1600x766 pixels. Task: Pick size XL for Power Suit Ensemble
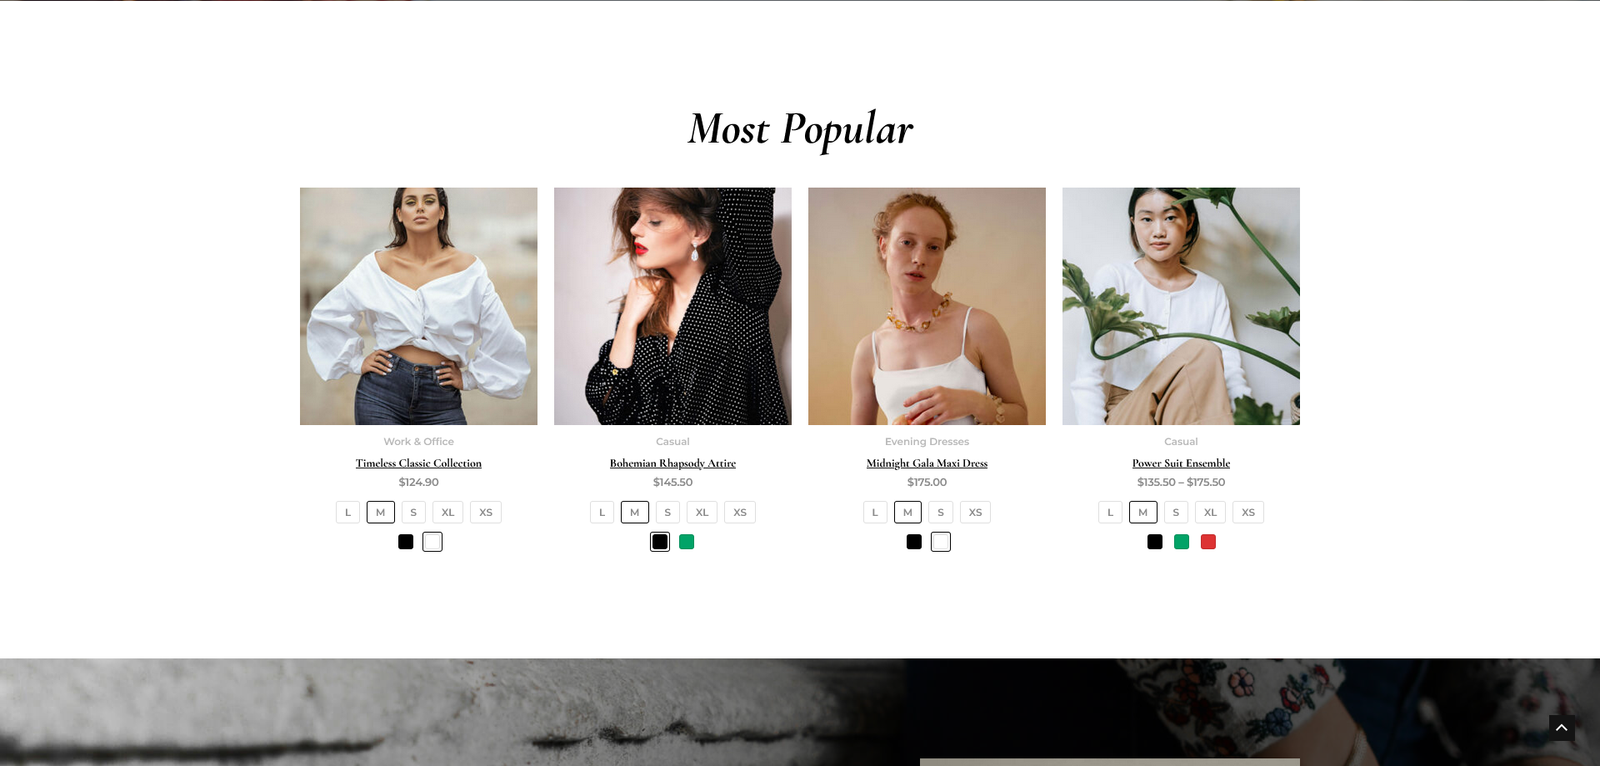(1210, 512)
